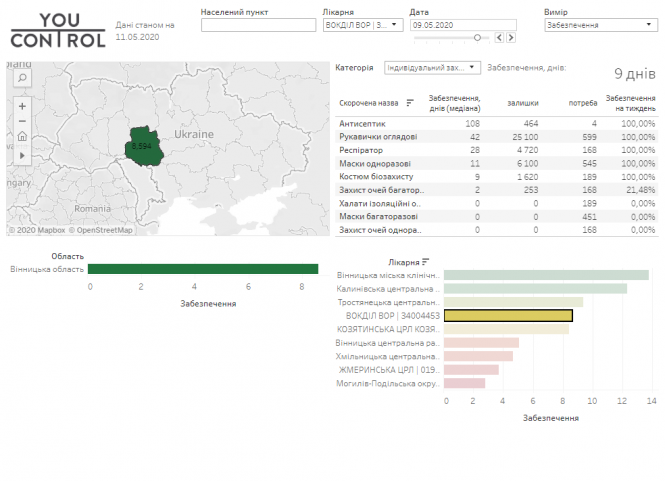
Task: Click the 21,48% weekly supply value
Action: pos(640,190)
